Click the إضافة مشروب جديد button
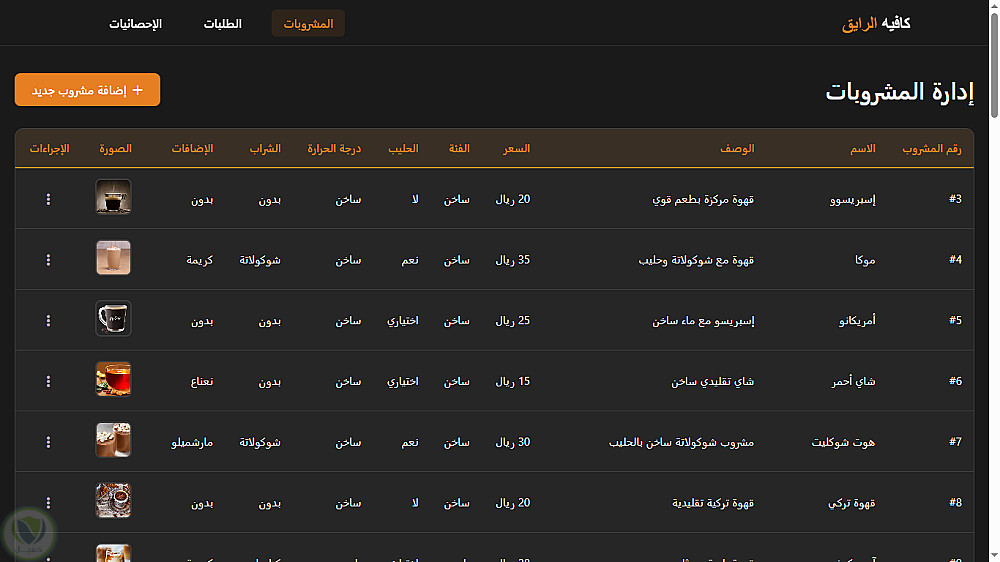Viewport: 1000px width, 562px height. [x=87, y=90]
